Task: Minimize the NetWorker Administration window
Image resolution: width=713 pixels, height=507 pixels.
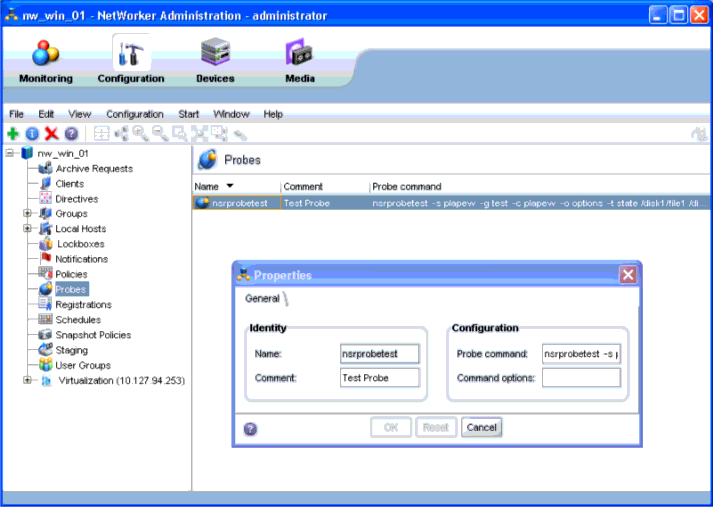Action: click(657, 15)
